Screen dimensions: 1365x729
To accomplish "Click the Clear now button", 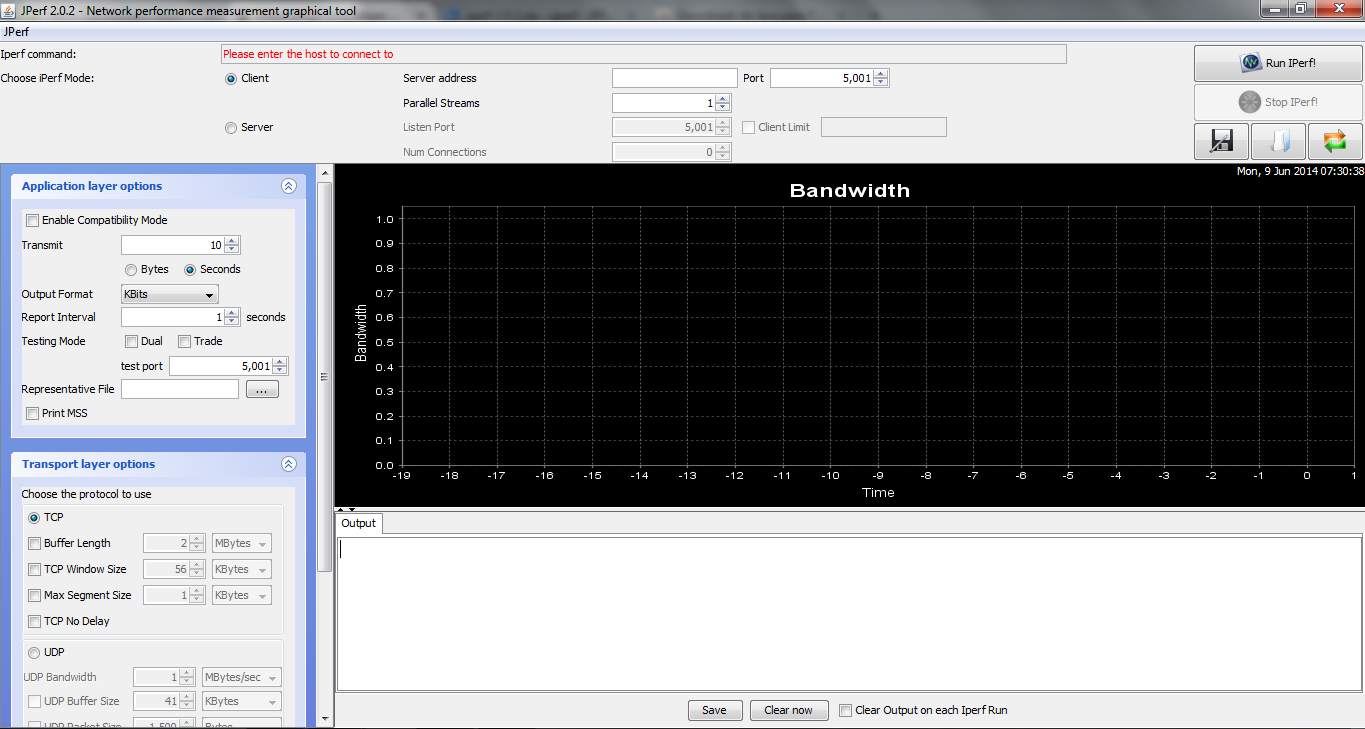I will click(x=788, y=711).
